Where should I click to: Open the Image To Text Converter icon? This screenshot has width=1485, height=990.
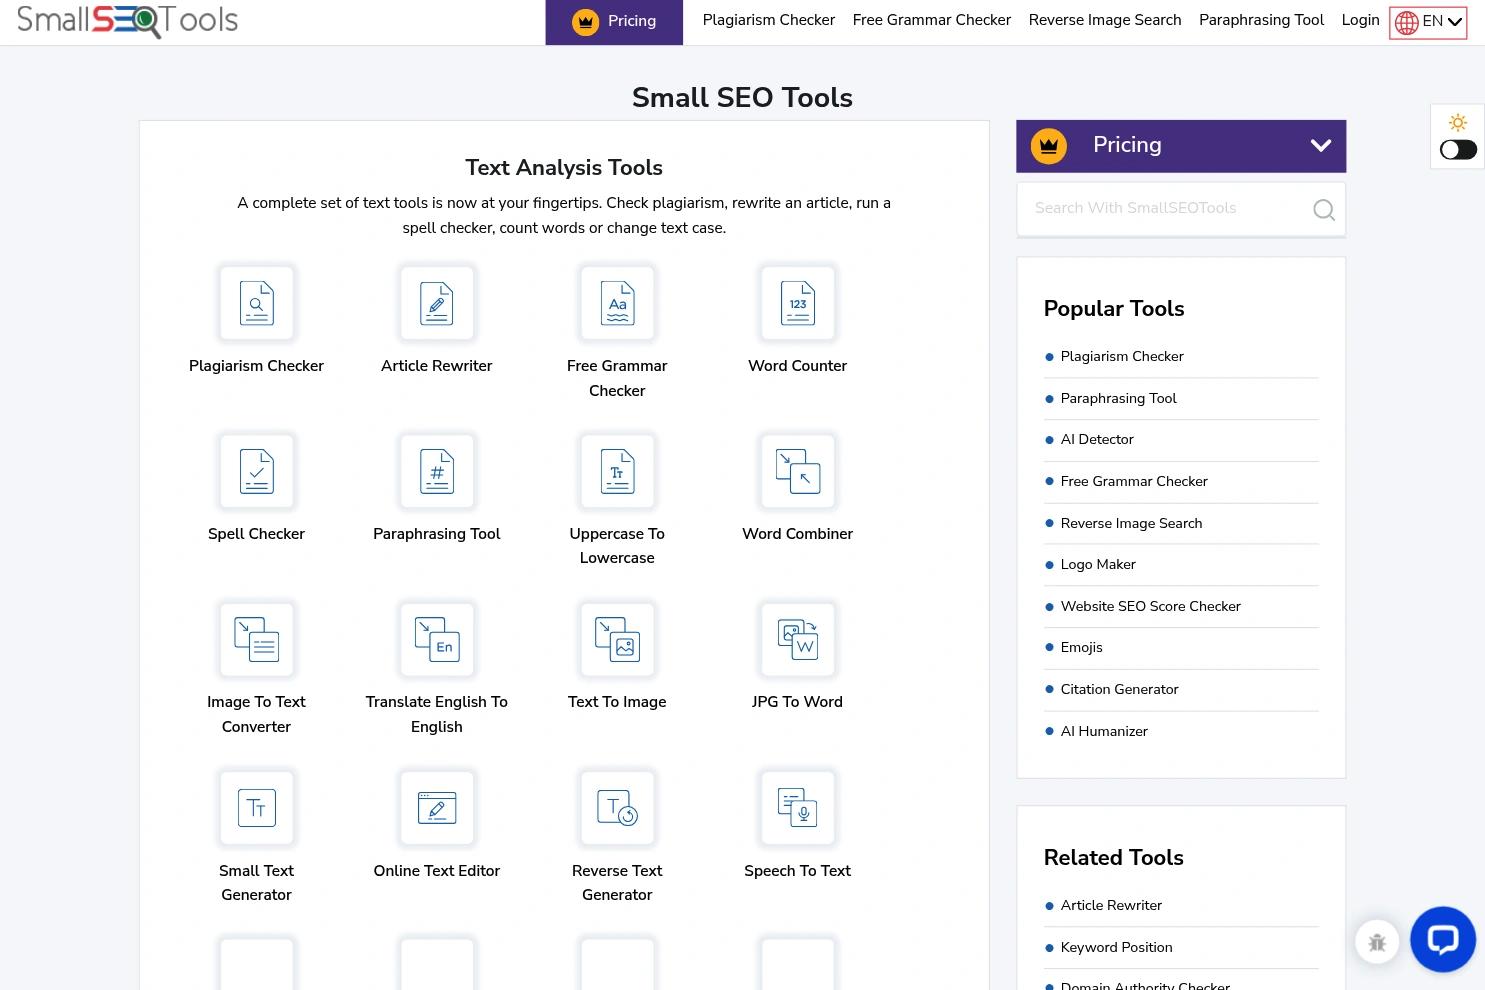click(x=256, y=639)
